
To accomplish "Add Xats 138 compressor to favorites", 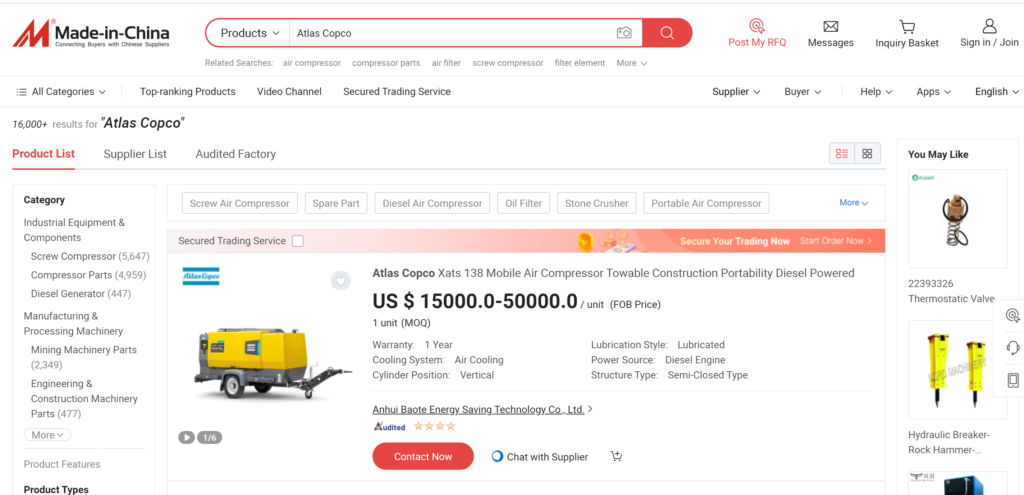I will (340, 281).
